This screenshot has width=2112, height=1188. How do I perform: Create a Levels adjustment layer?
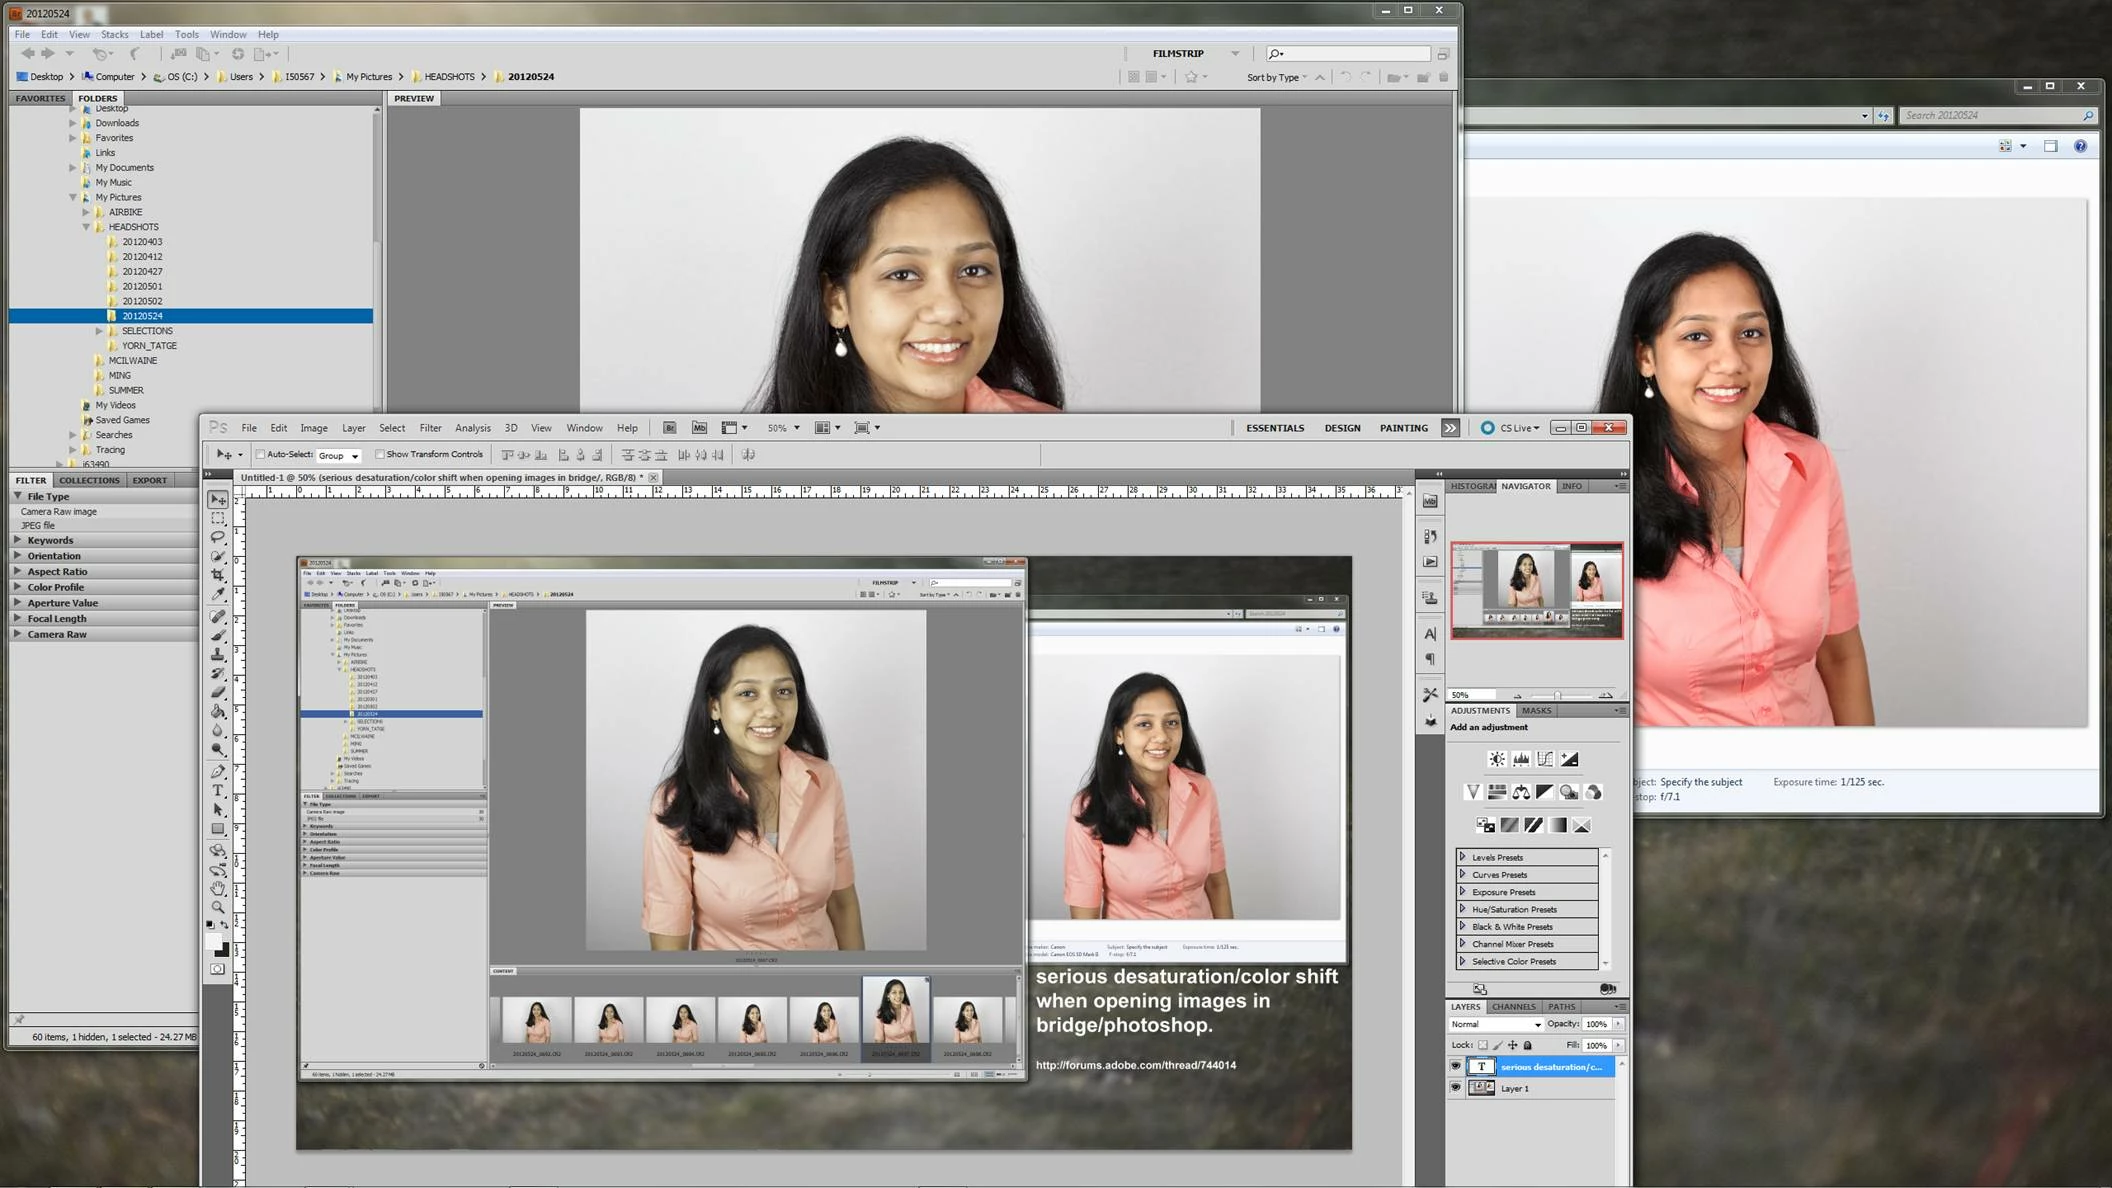pos(1521,759)
